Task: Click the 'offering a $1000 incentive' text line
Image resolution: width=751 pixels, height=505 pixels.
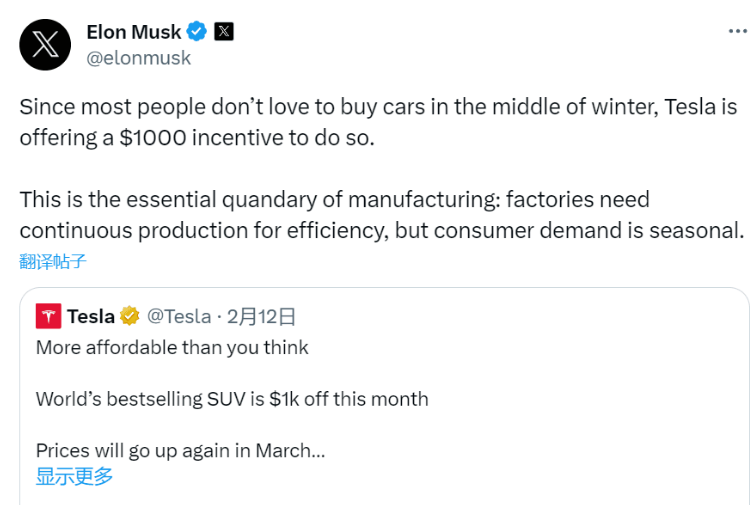Action: coord(196,137)
